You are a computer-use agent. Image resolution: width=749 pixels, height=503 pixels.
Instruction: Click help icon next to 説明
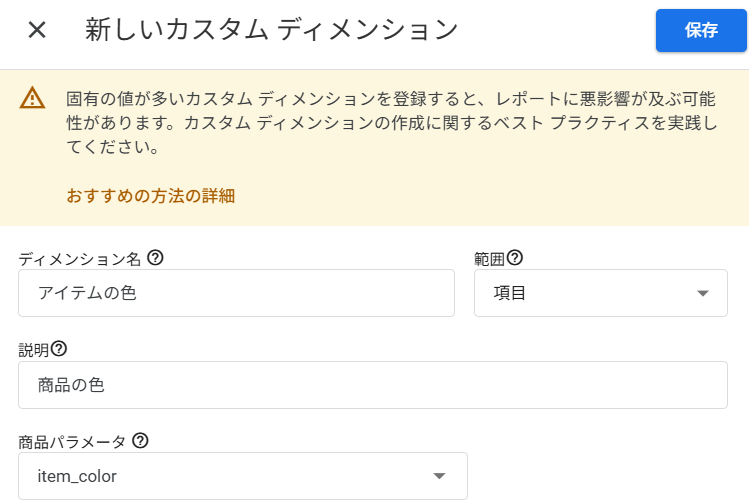pyautogui.click(x=59, y=349)
